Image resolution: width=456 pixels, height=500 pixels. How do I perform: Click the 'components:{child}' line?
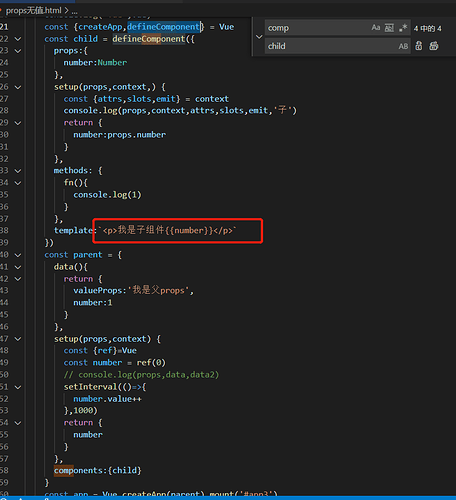coord(98,471)
